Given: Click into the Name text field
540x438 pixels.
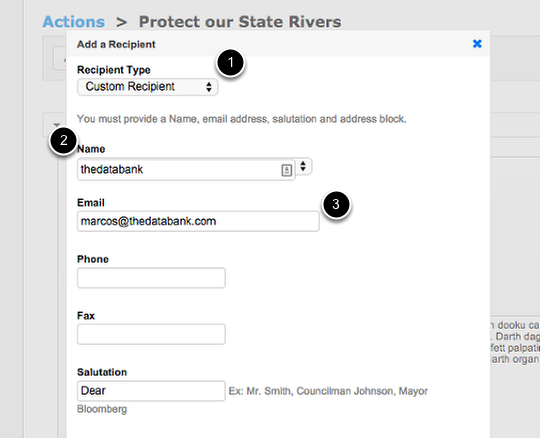Looking at the screenshot, I should (x=186, y=169).
